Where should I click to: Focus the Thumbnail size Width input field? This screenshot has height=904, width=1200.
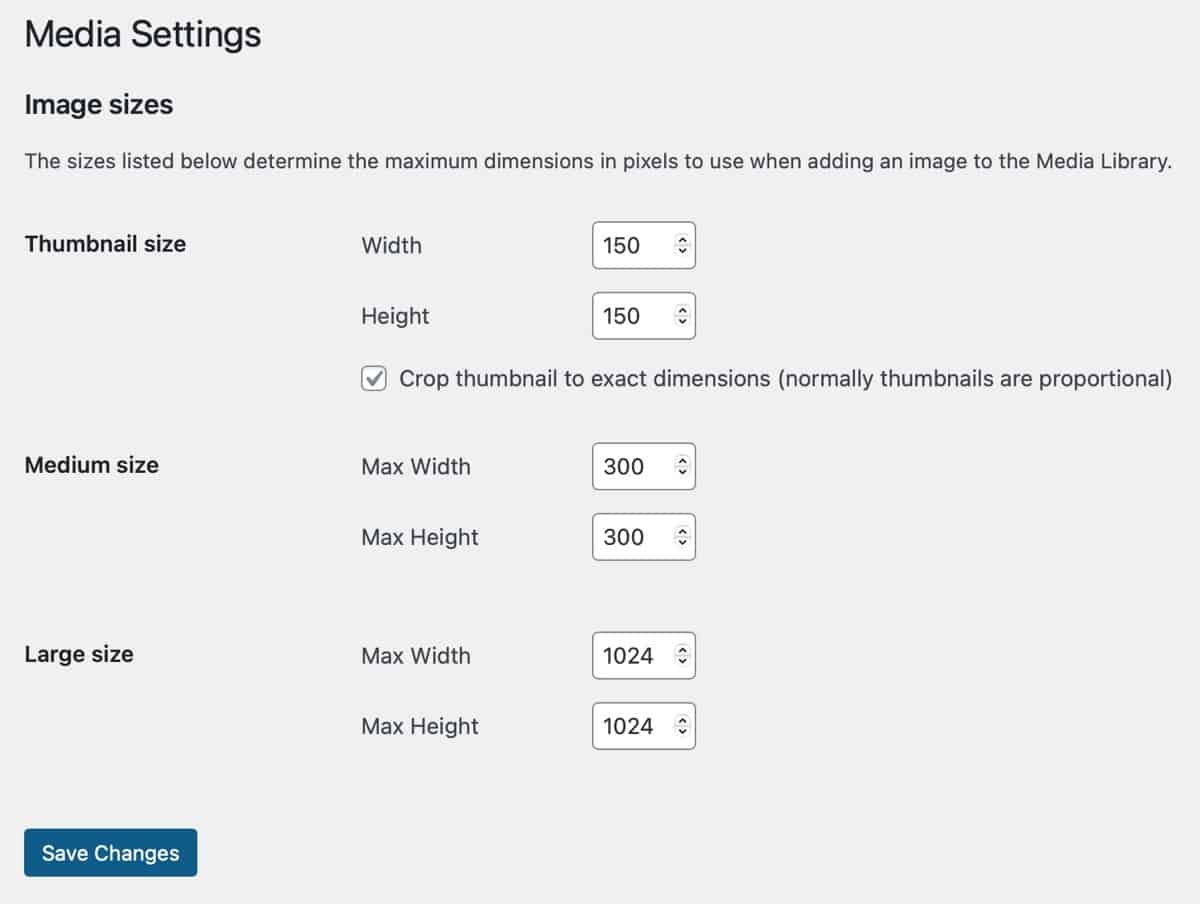(x=643, y=245)
